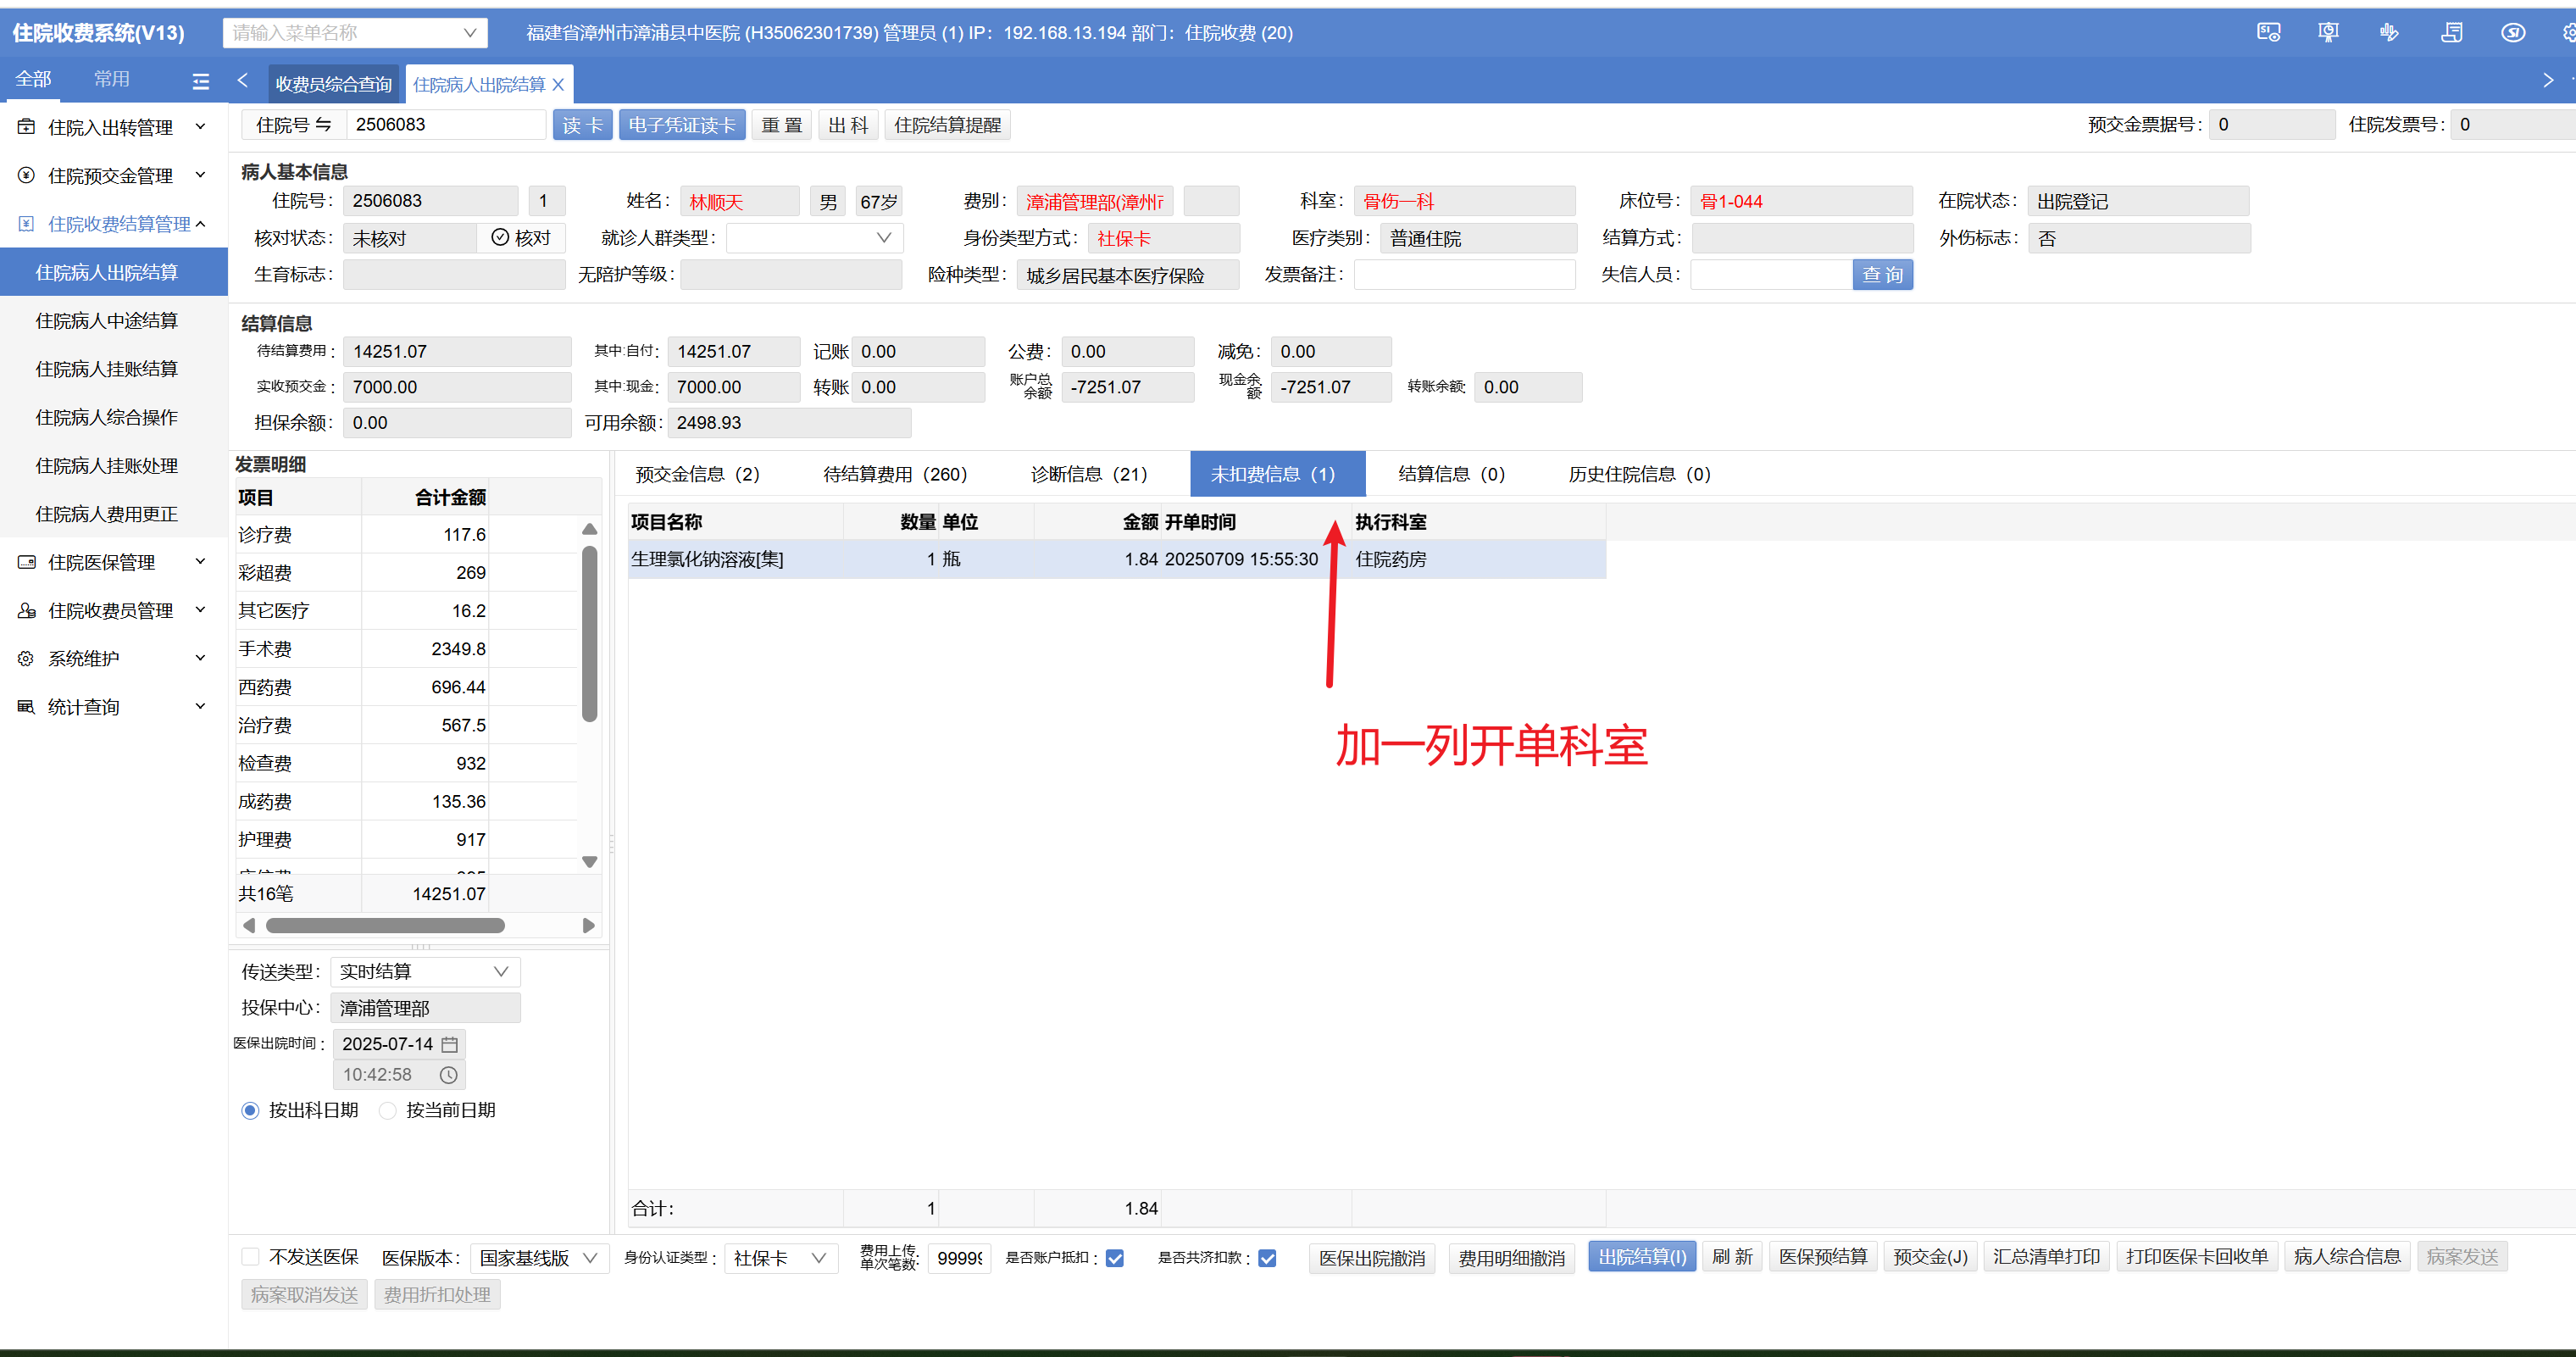The image size is (2576, 1357).
Task: Click the 电子凭证读卡 button
Action: [x=682, y=125]
